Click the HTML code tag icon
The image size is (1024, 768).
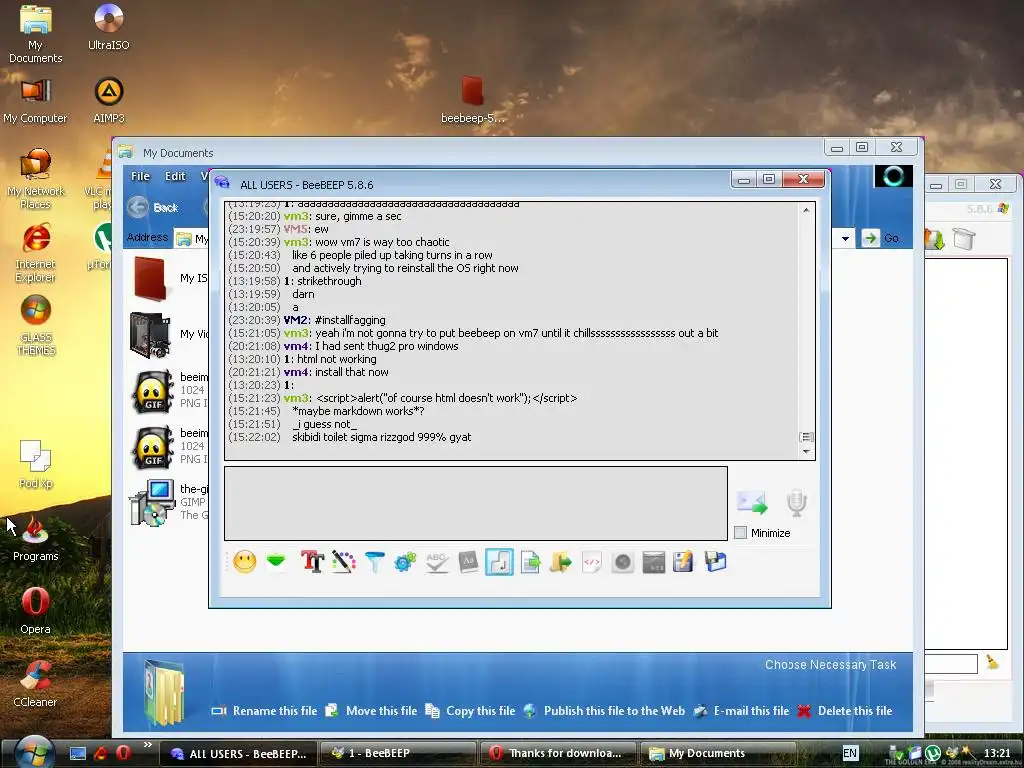coord(592,562)
